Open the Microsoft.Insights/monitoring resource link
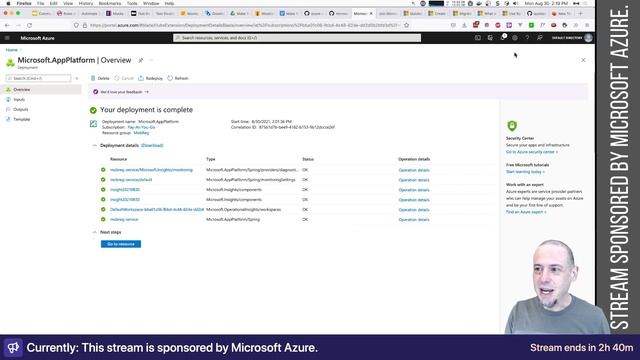The height and width of the screenshot is (360, 640). pyautogui.click(x=151, y=170)
